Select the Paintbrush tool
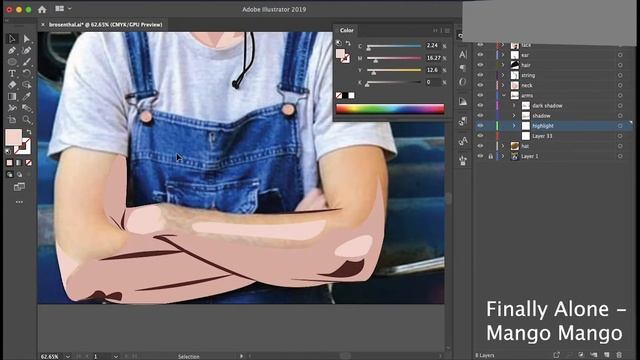Viewport: 640px width, 360px height. pyautogui.click(x=27, y=62)
